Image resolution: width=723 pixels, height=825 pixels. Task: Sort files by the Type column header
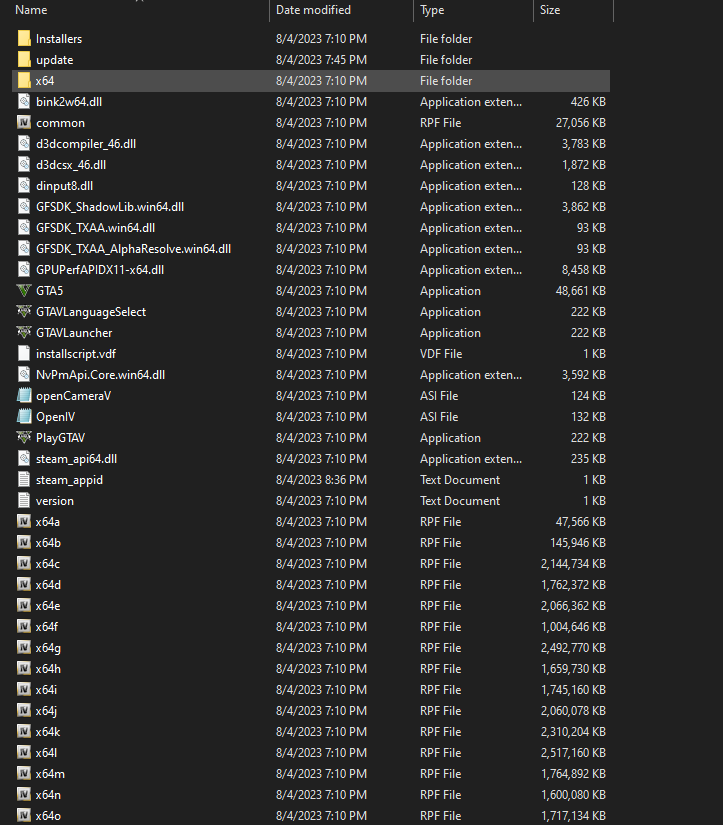click(432, 10)
